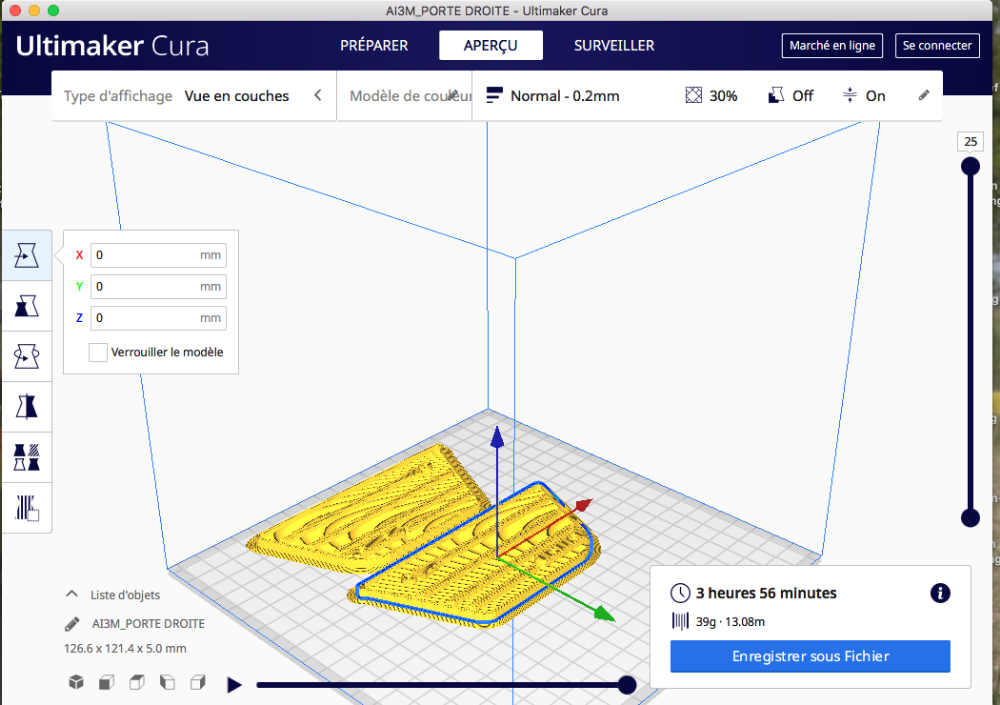Select the Rotate tool in the left toolbar
The image size is (1000, 705).
point(26,356)
